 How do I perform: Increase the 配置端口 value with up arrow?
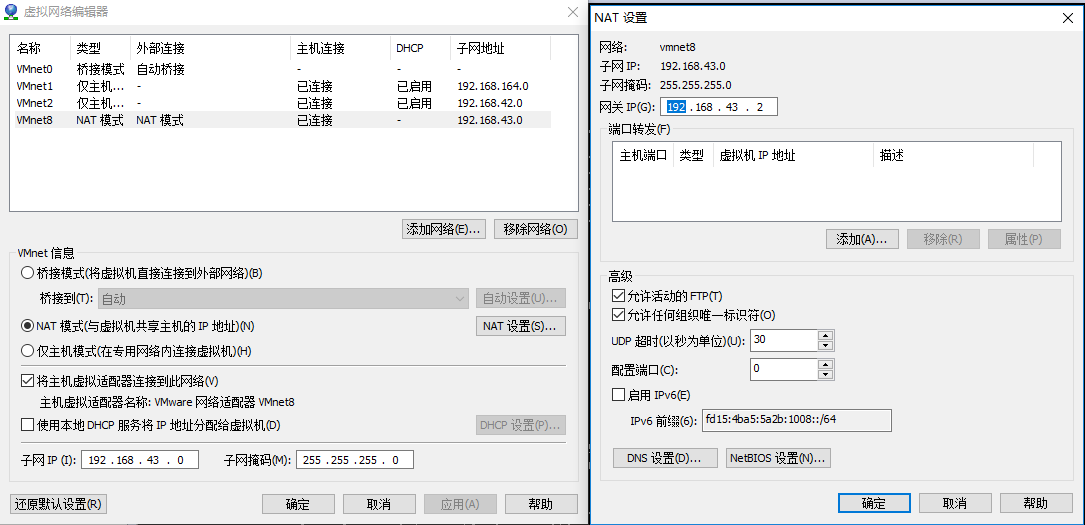point(825,365)
